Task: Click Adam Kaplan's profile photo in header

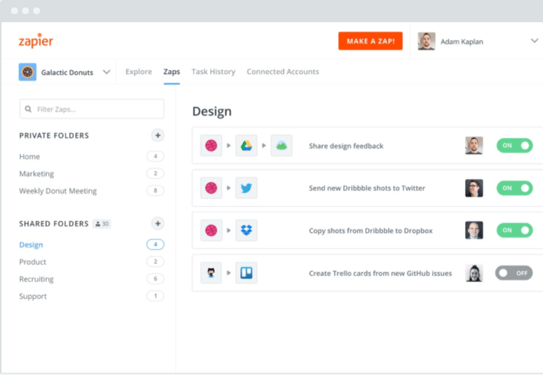Action: click(x=426, y=41)
